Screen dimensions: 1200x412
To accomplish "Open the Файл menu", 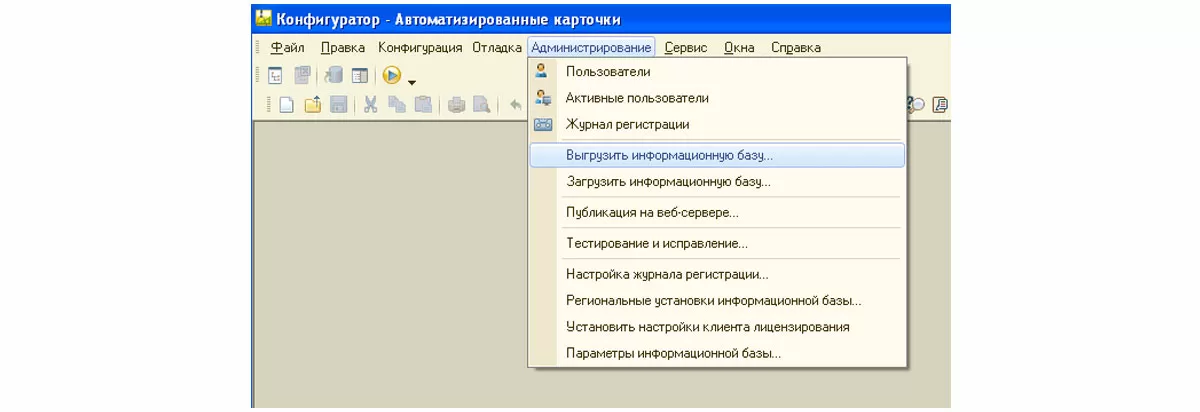I will (x=288, y=47).
